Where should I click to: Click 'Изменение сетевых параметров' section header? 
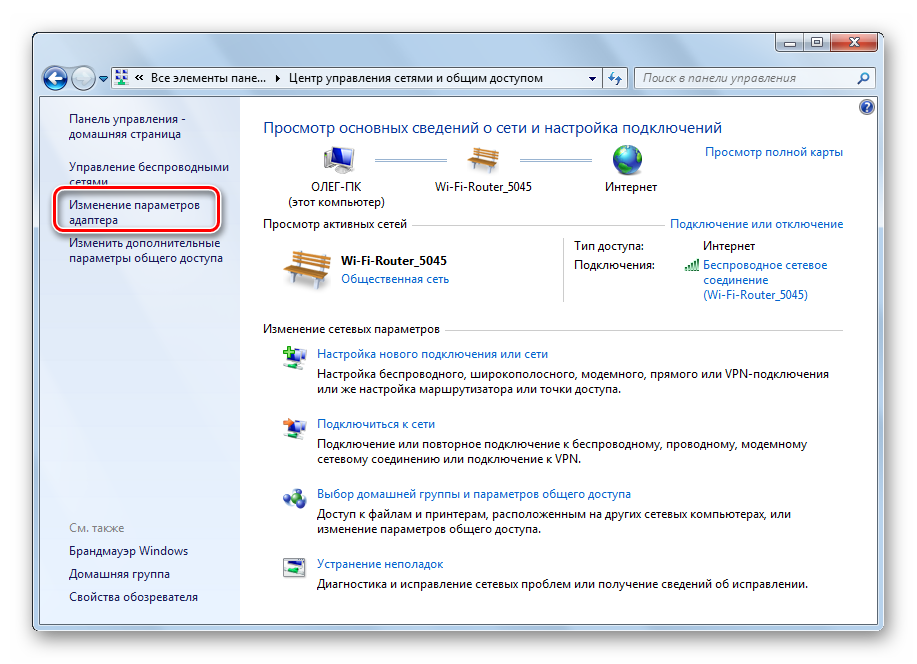[x=351, y=329]
